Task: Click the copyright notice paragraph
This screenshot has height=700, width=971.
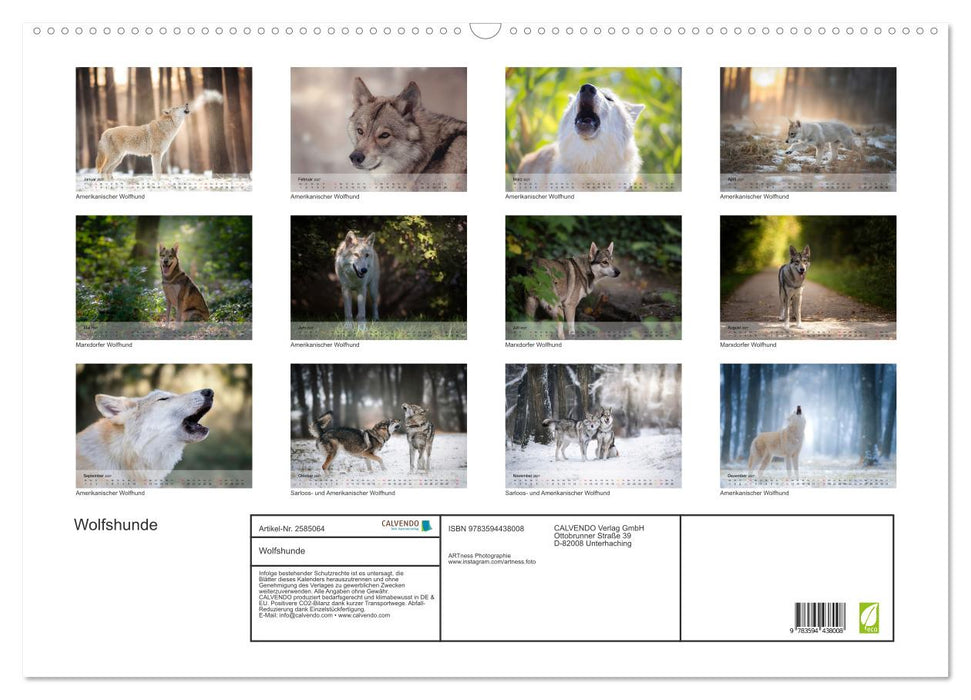Action: (x=346, y=594)
